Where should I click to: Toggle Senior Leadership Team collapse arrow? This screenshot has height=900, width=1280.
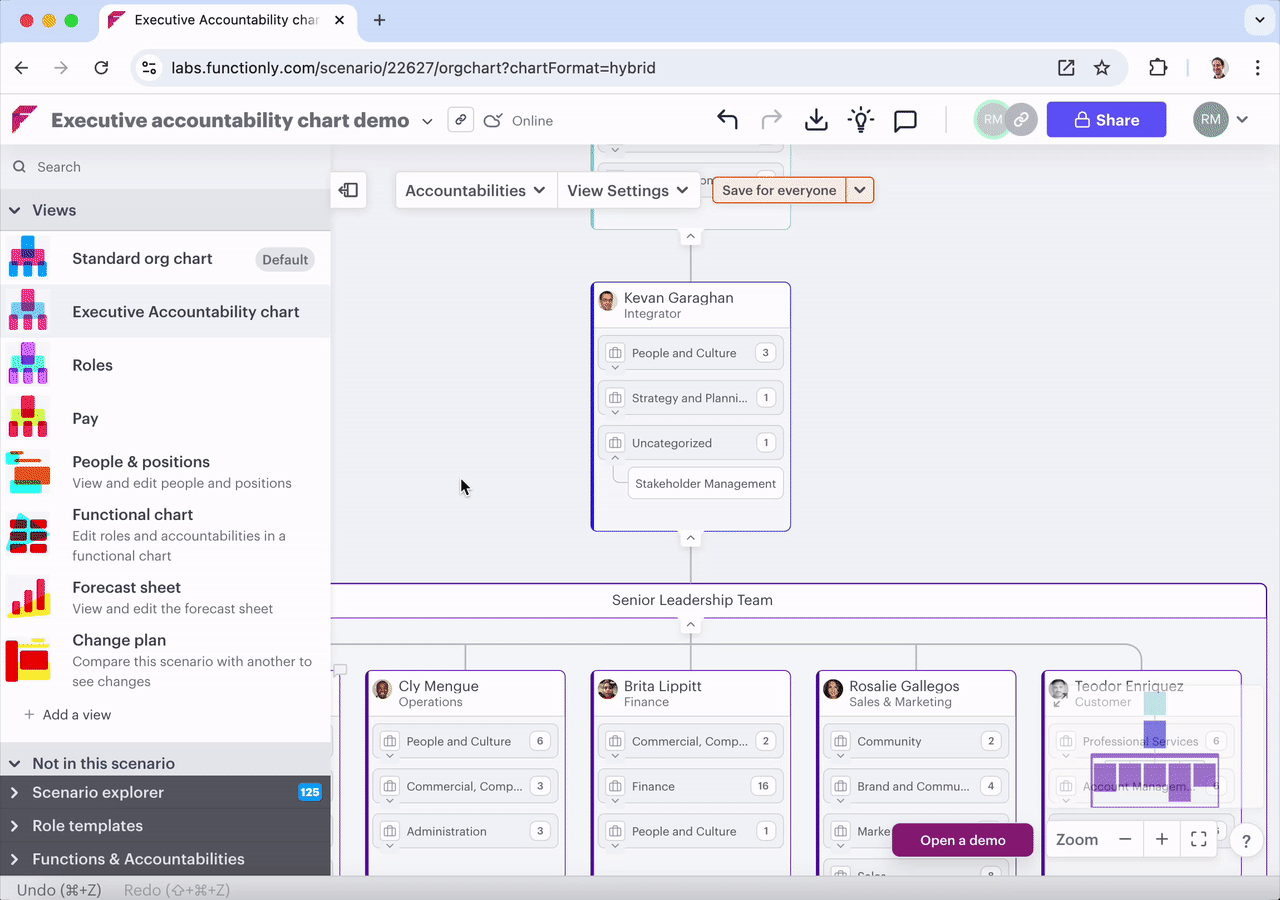690,625
